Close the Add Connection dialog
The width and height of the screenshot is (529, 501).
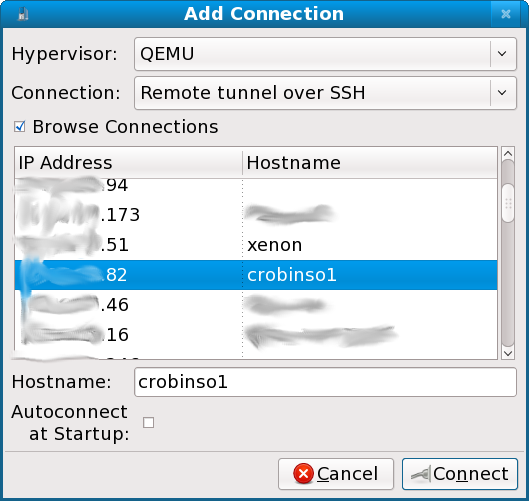(505, 14)
